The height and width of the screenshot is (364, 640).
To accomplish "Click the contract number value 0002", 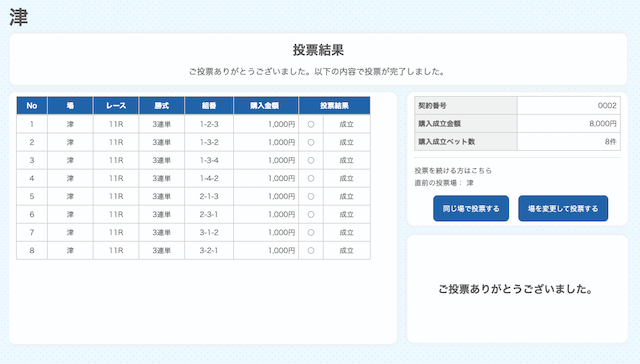I will 607,106.
